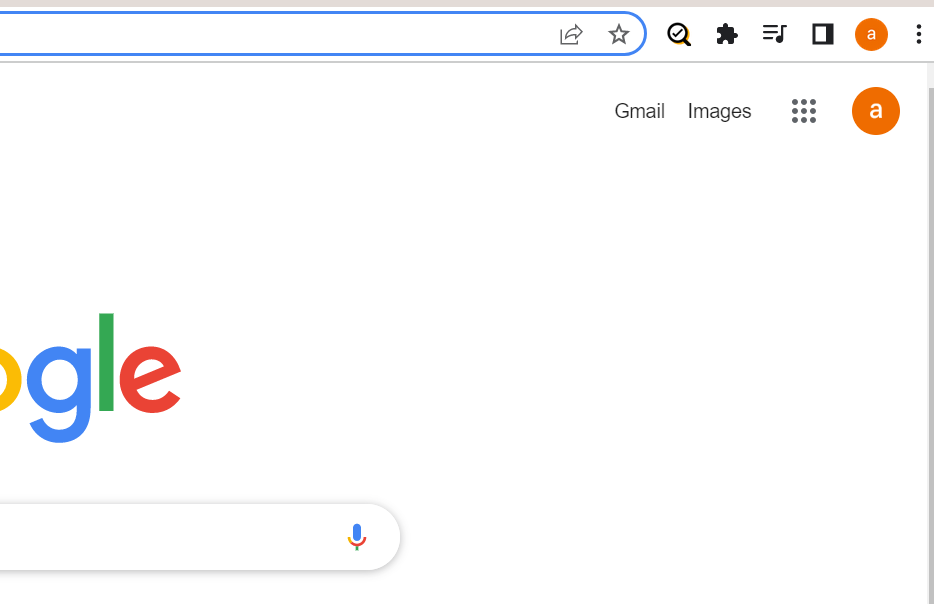
Task: Open the Google Account avatar on page
Action: 876,111
